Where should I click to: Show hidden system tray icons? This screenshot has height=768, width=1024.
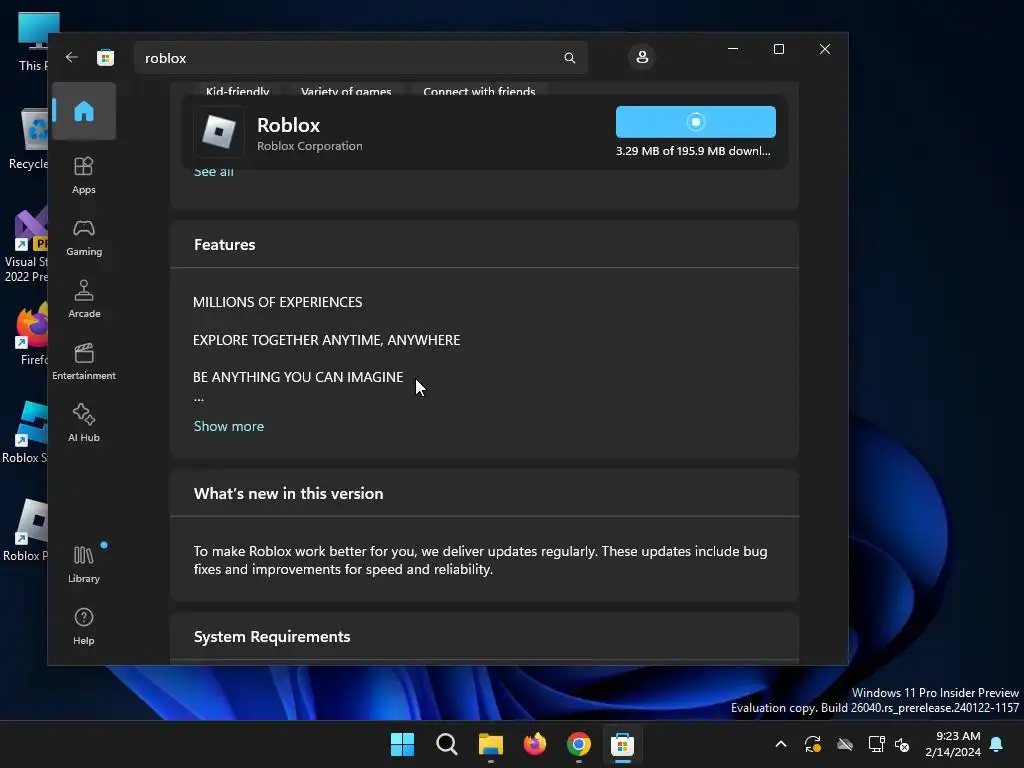(780, 744)
